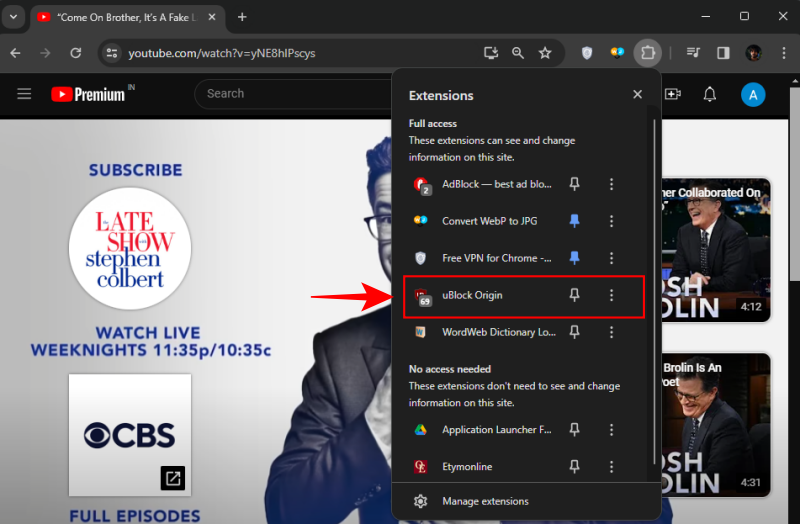Open more actions for Convert WebP to JPG
Viewport: 800px width, 524px height.
(611, 221)
